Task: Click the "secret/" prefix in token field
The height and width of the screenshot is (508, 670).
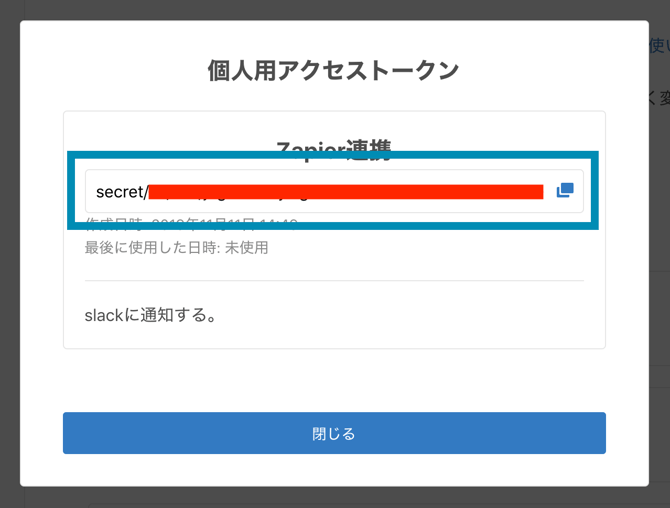Action: pos(121,191)
